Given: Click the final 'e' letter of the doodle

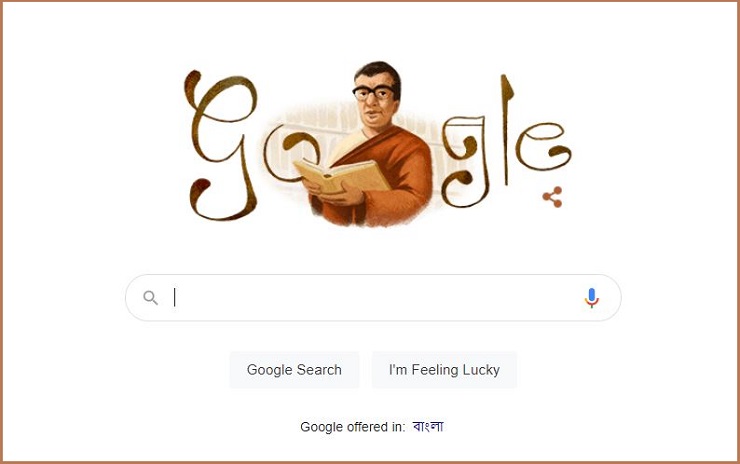Looking at the screenshot, I should point(543,146).
